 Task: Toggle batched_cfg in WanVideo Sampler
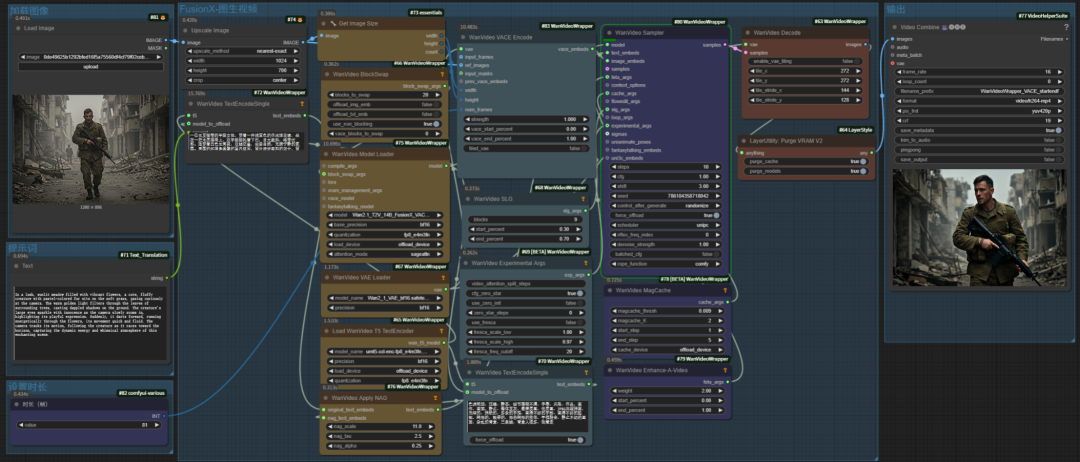(665, 254)
